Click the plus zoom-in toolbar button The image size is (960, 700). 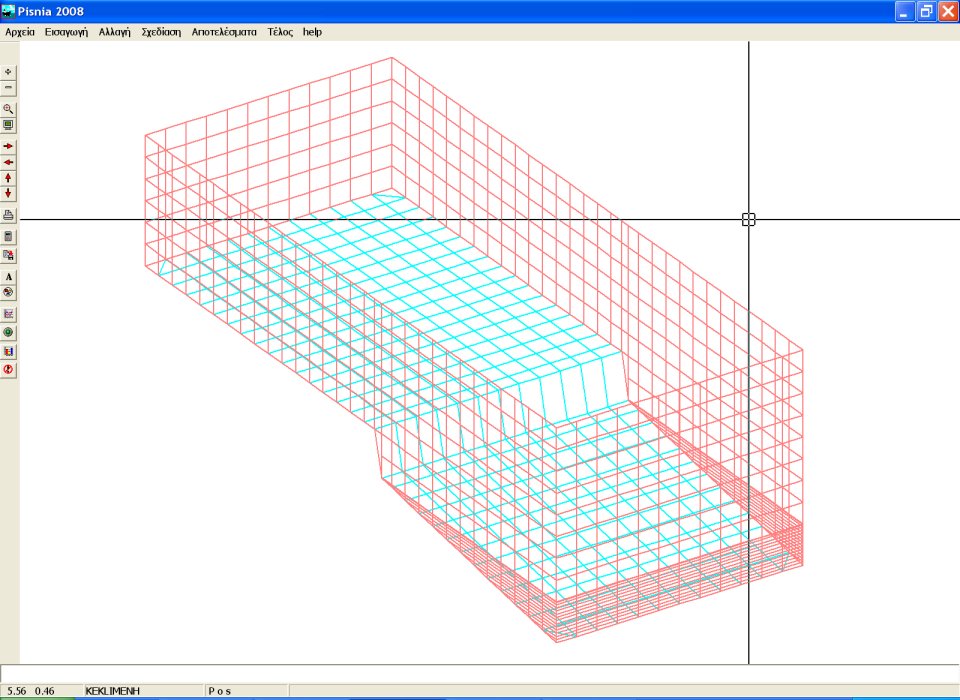pos(9,72)
